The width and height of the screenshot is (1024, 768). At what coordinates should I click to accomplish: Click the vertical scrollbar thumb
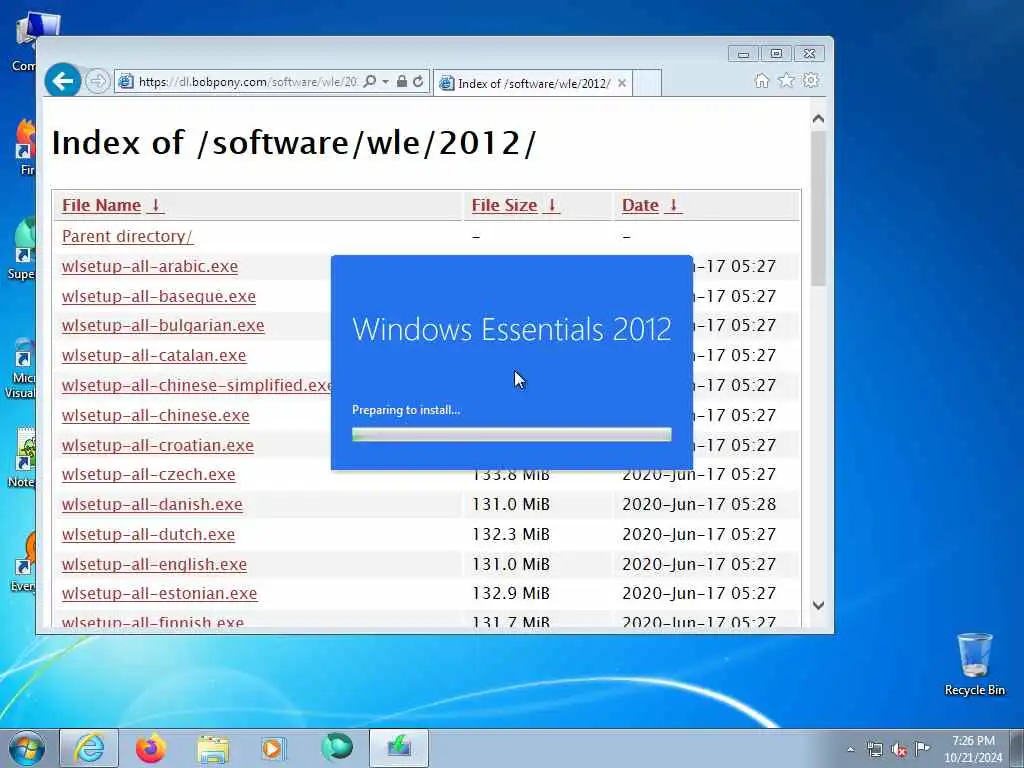[818, 208]
